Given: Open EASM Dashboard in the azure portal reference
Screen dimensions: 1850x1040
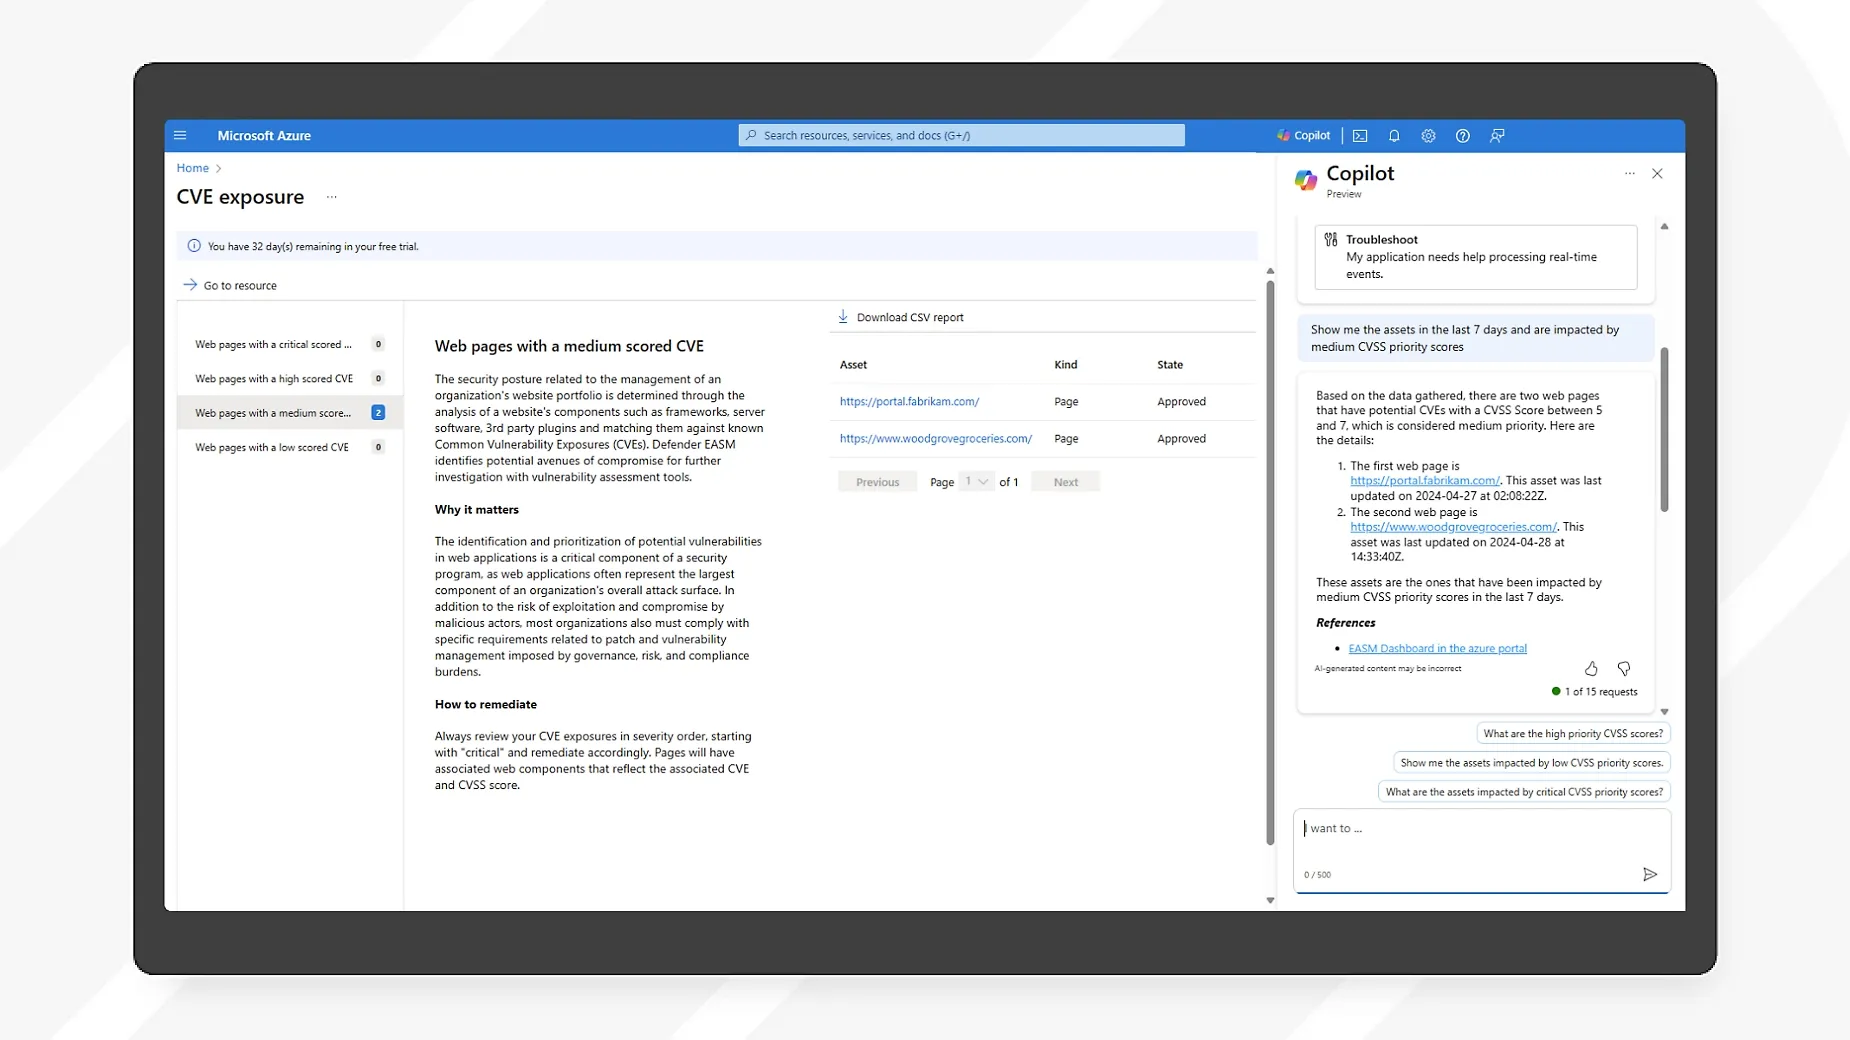Looking at the screenshot, I should [1437, 648].
